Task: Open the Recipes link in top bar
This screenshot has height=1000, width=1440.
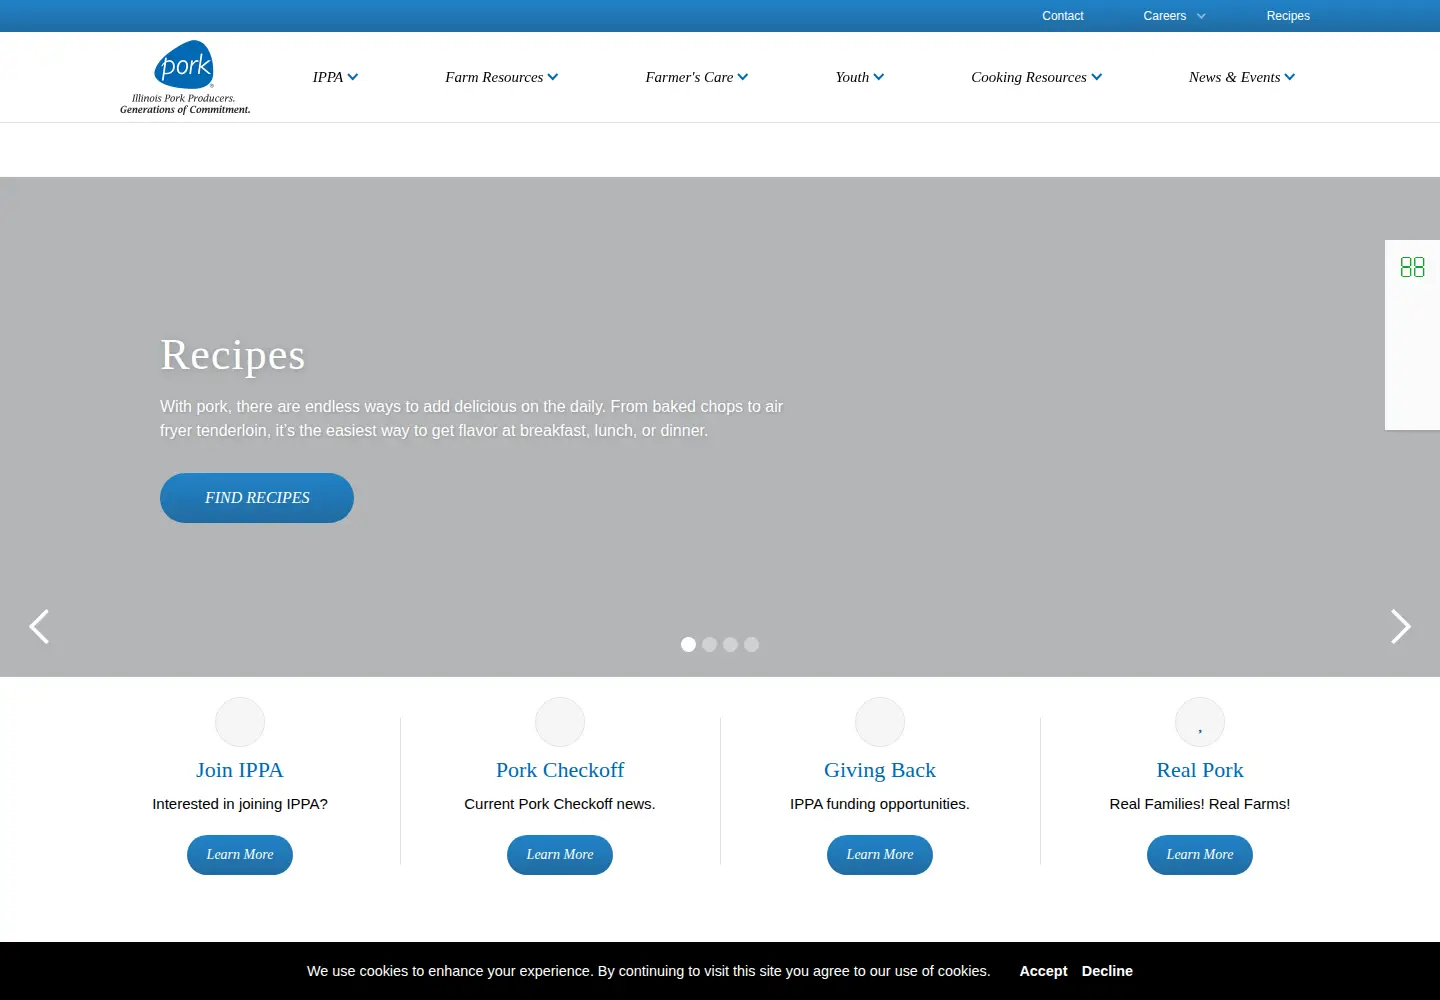Action: pos(1288,16)
